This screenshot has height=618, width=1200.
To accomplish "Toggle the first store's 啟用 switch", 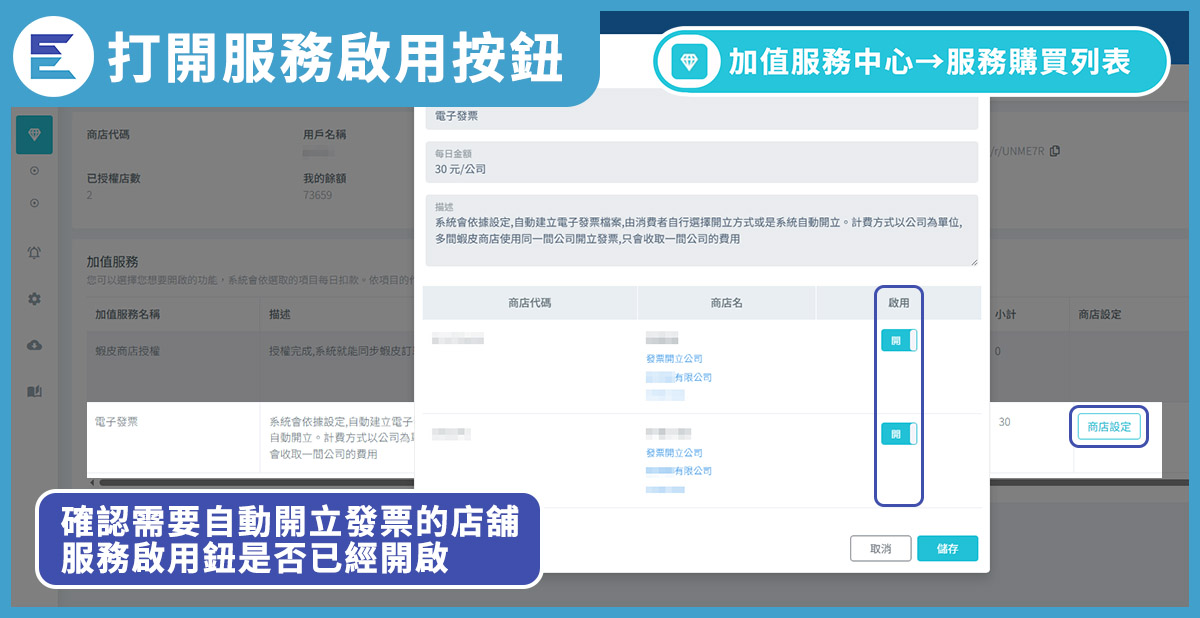I will tap(898, 340).
